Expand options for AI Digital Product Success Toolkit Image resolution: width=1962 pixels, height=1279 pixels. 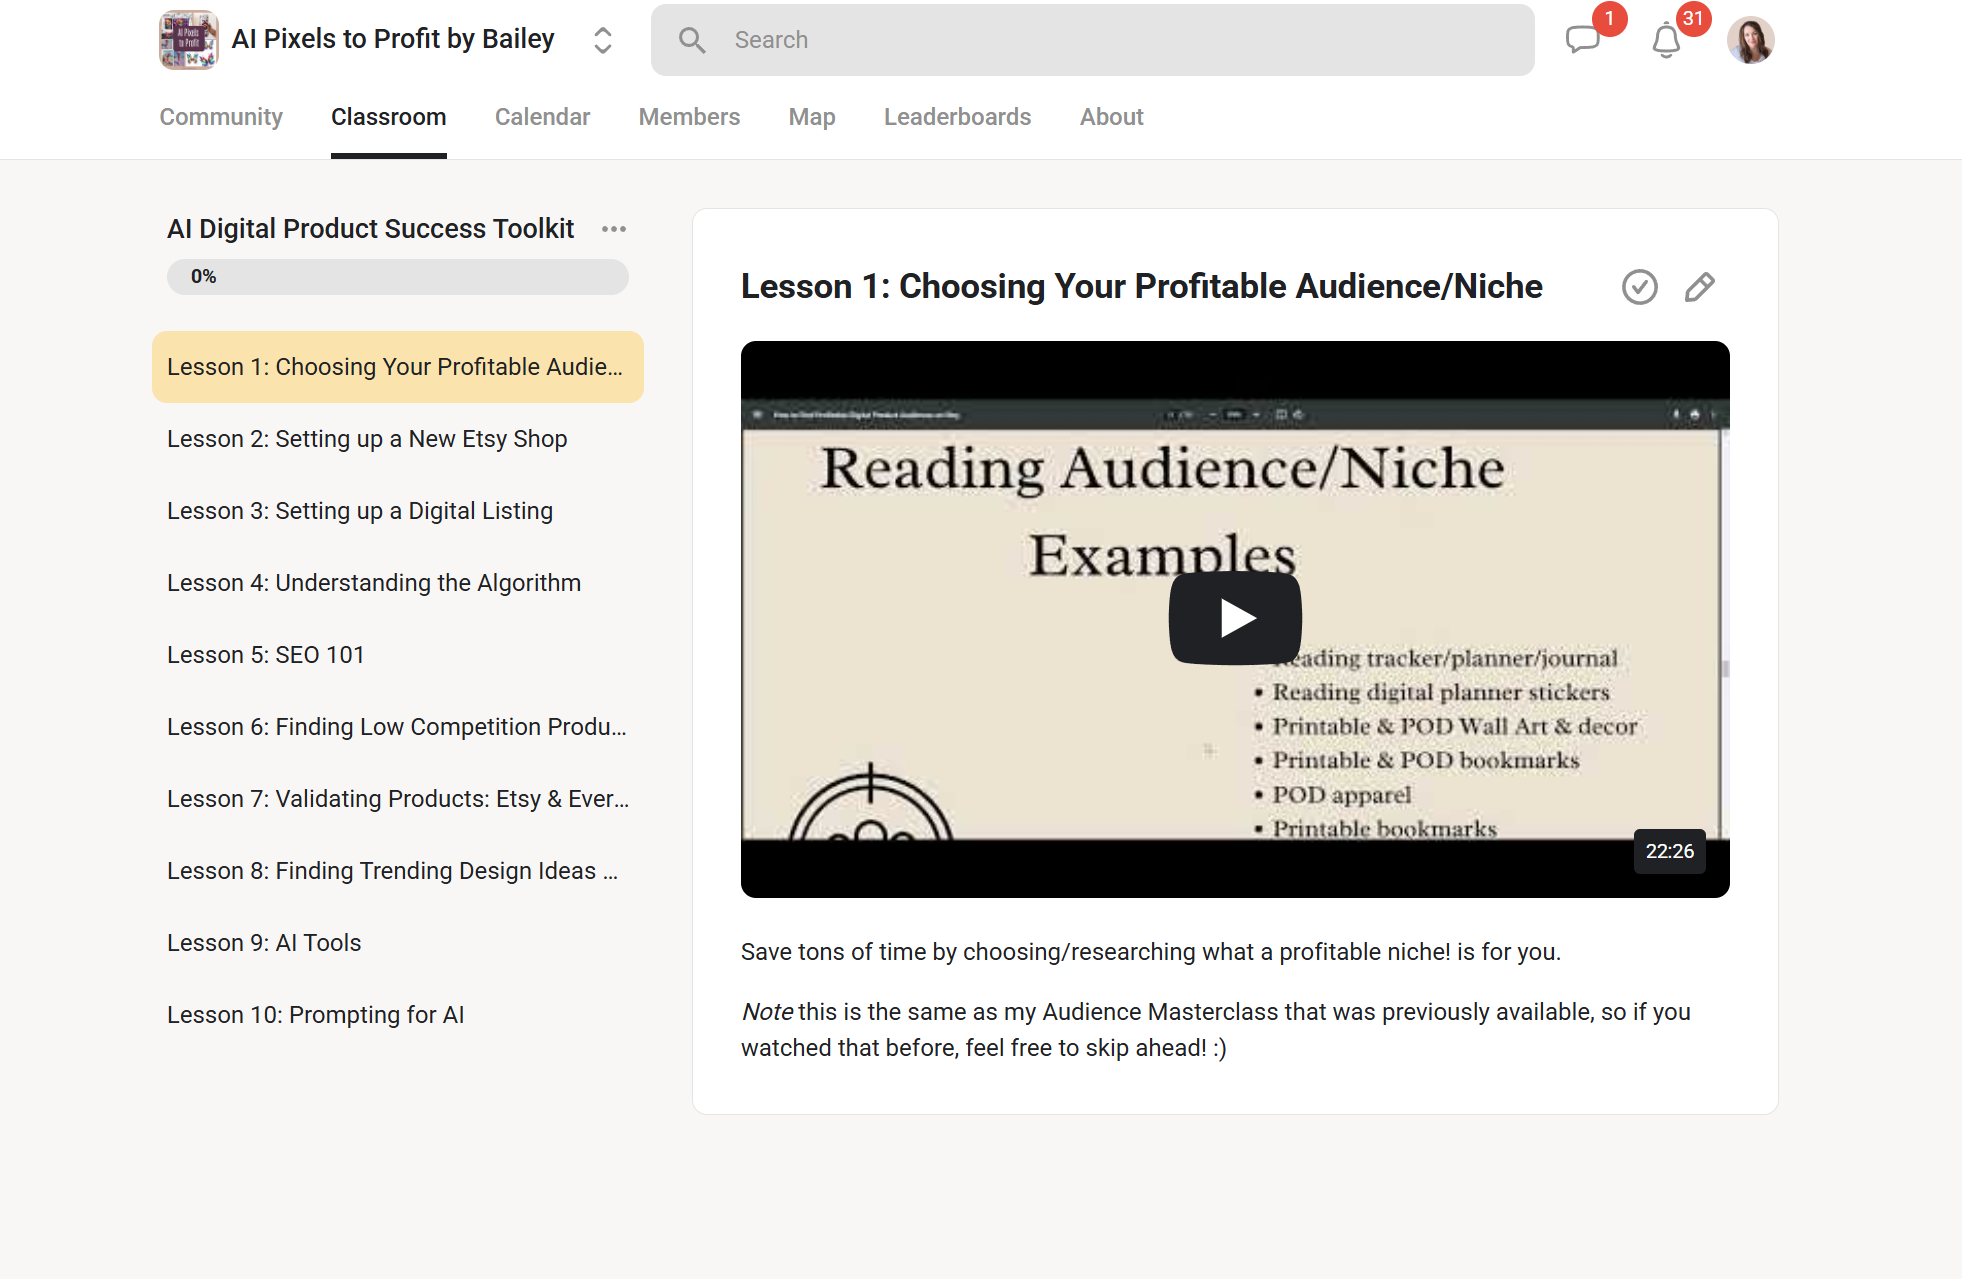[x=614, y=229]
